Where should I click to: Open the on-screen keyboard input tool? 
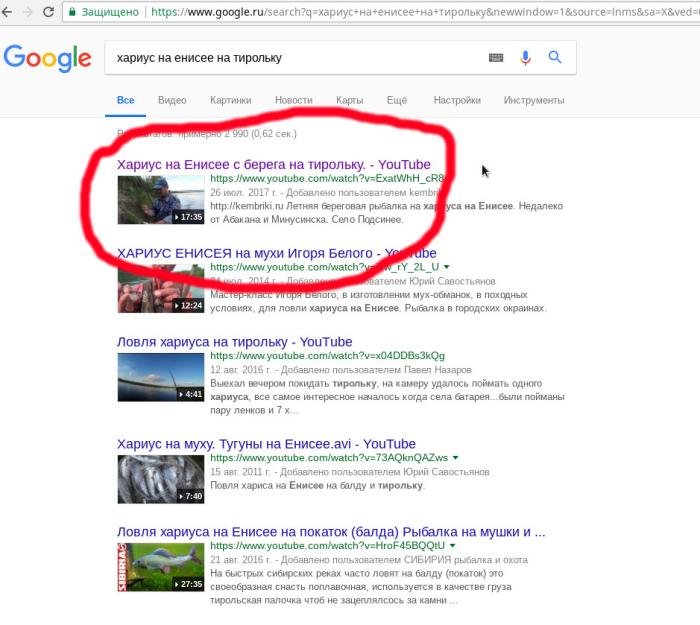coord(496,58)
